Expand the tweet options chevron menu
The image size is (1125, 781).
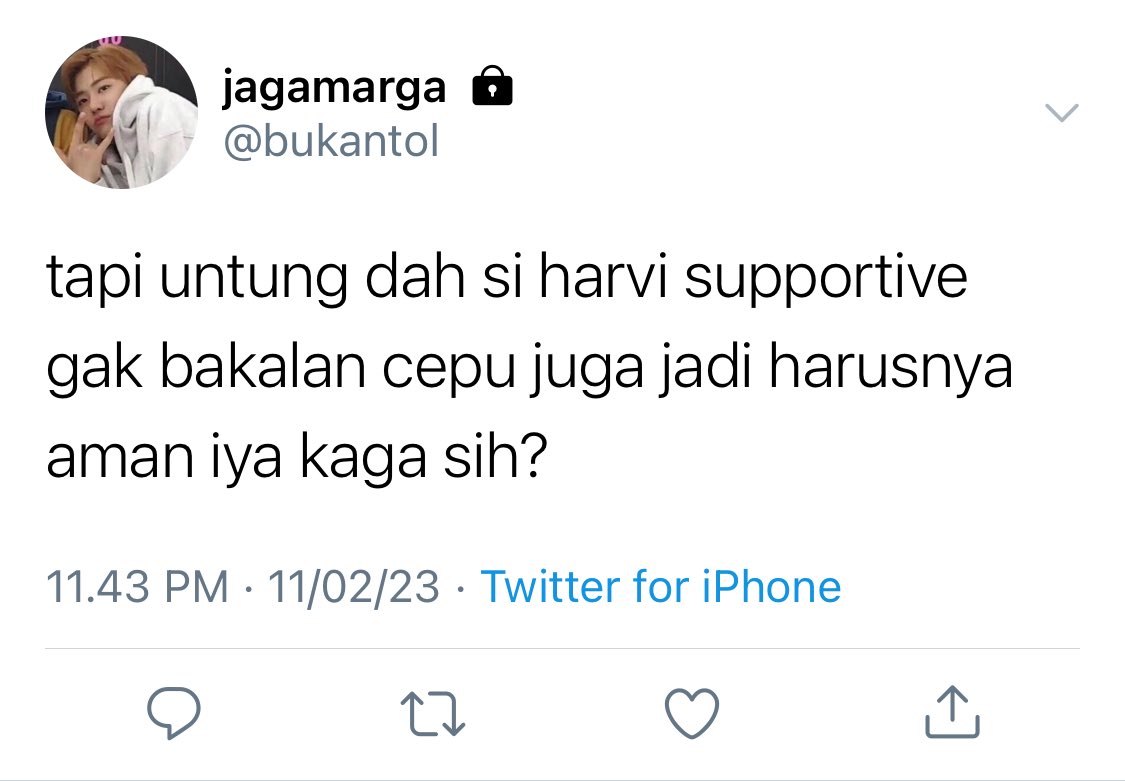[x=1061, y=113]
